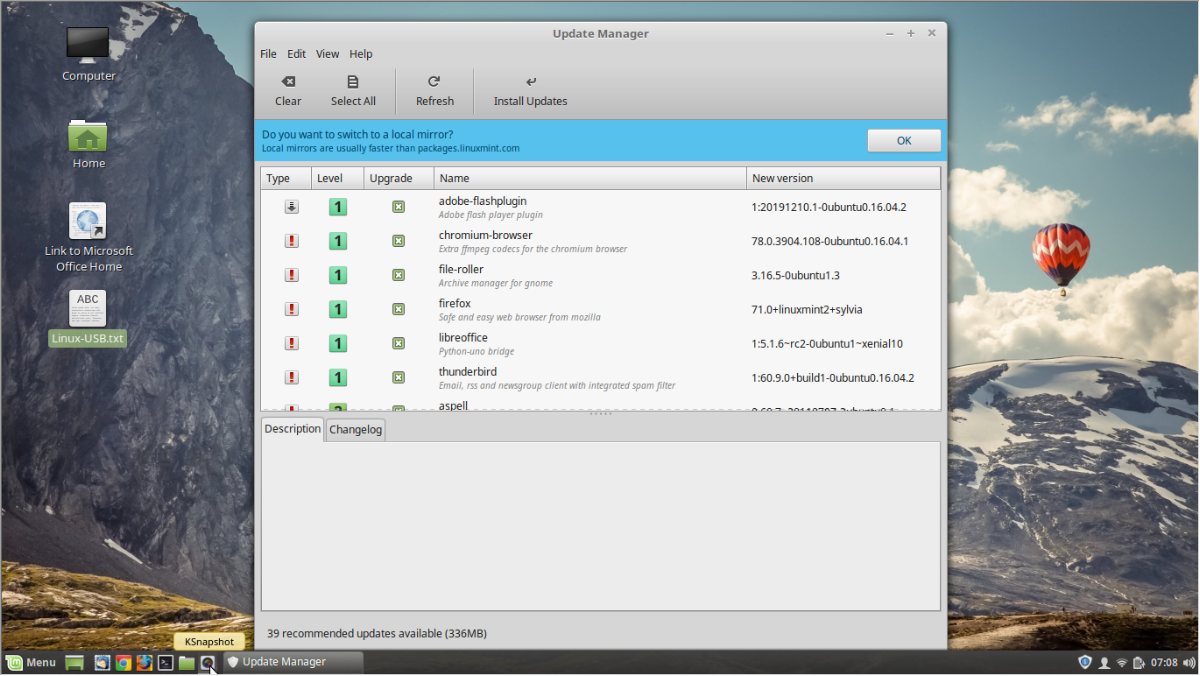Click level 1 badge for chromium-browser

pos(338,241)
